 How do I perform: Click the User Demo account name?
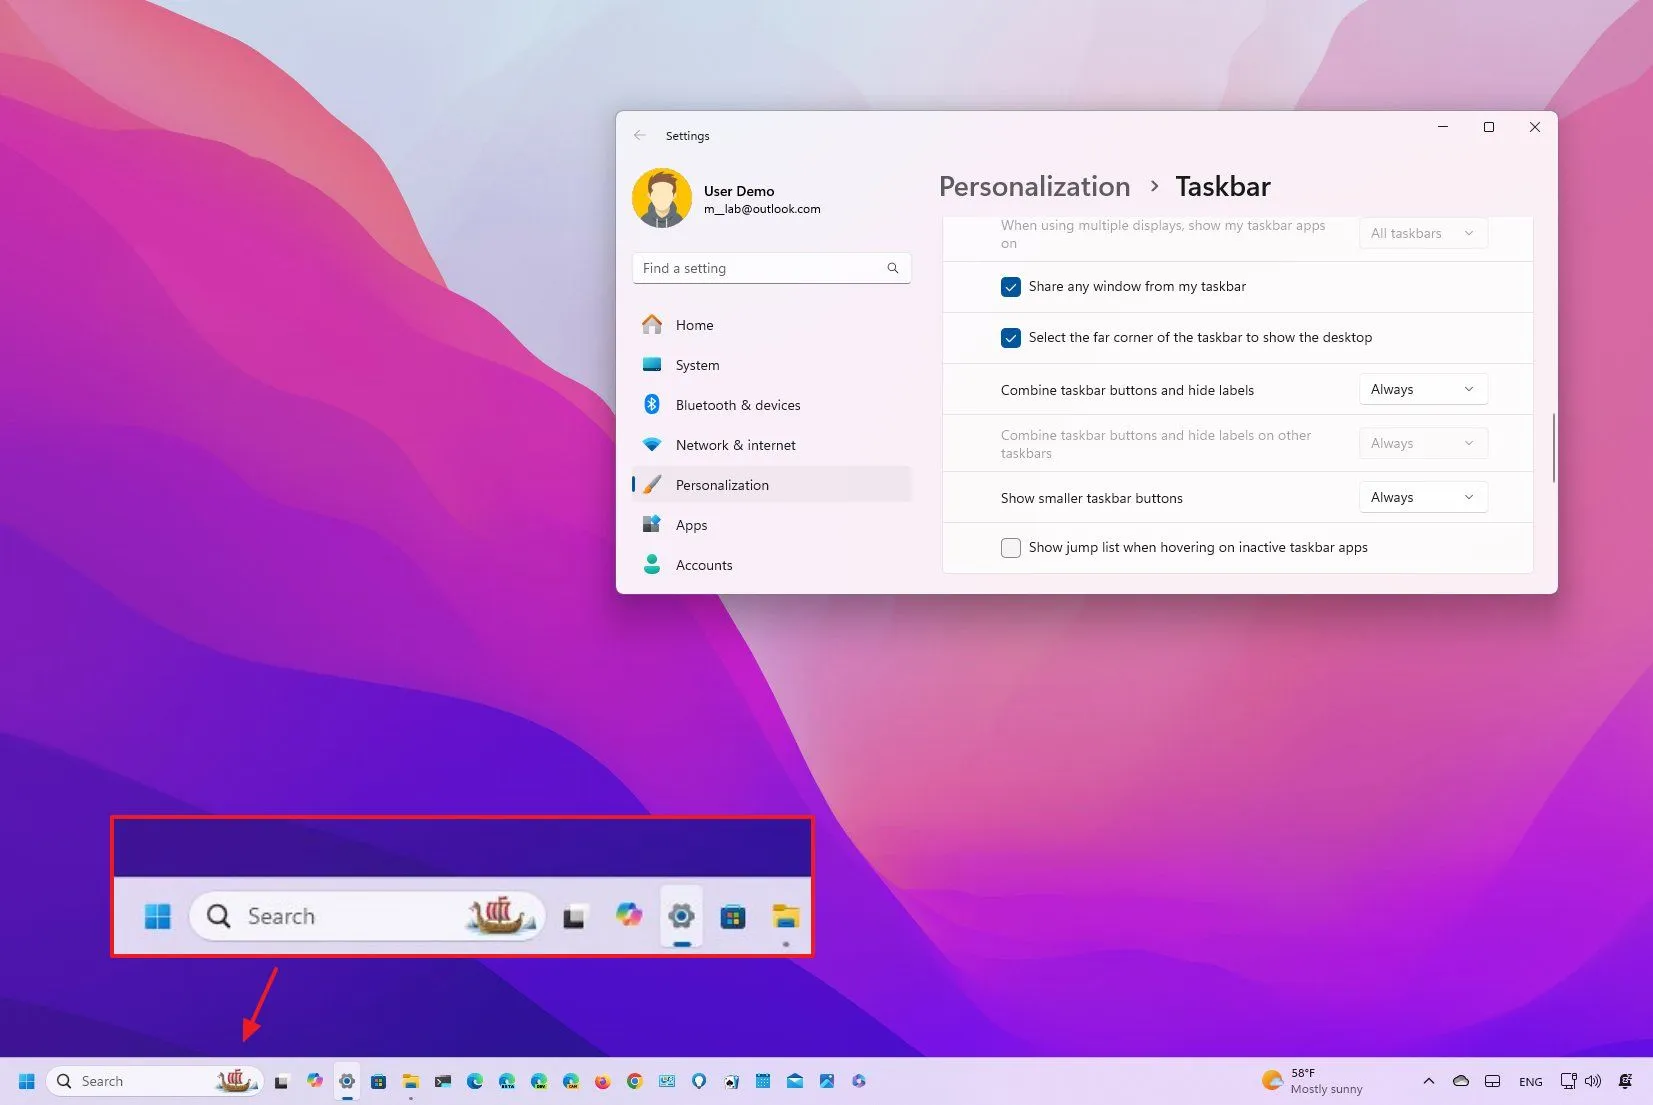click(739, 191)
